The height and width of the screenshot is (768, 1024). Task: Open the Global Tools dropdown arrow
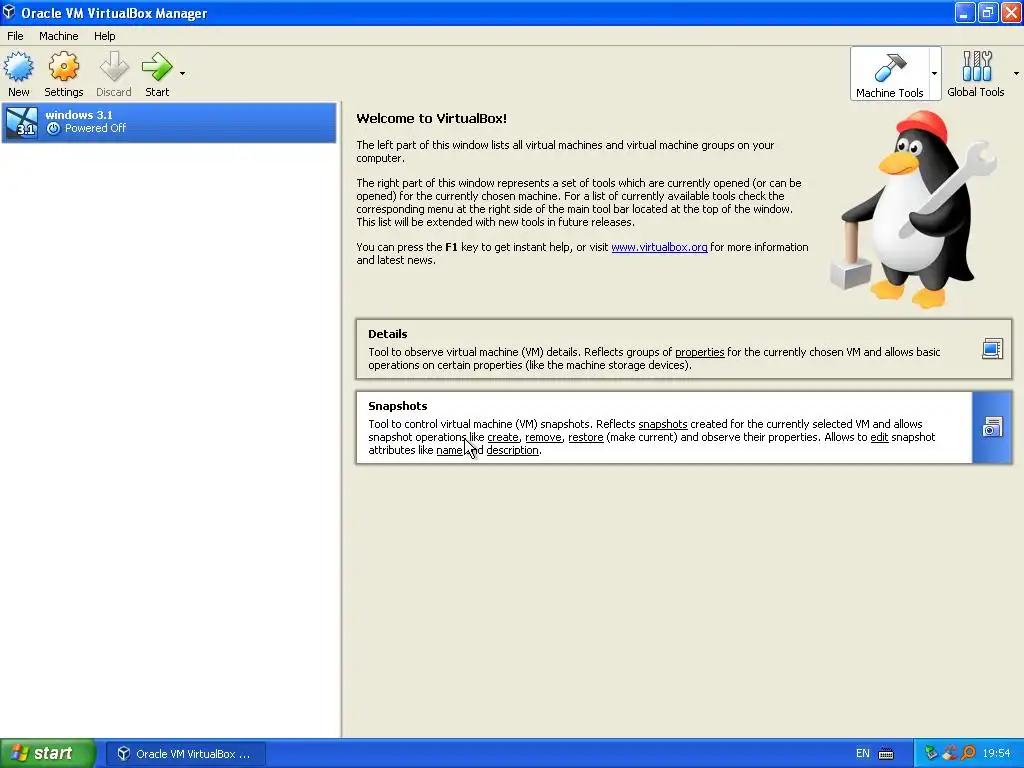point(1016,74)
